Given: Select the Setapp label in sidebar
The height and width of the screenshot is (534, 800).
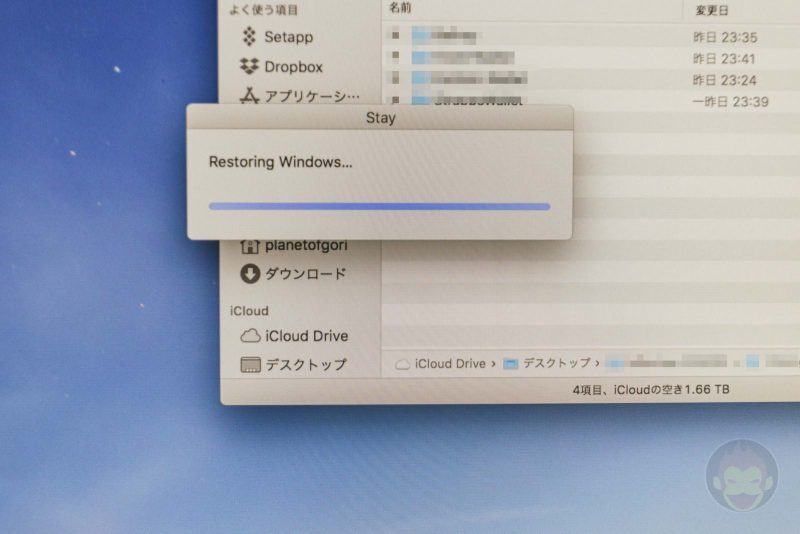Looking at the screenshot, I should pyautogui.click(x=289, y=37).
